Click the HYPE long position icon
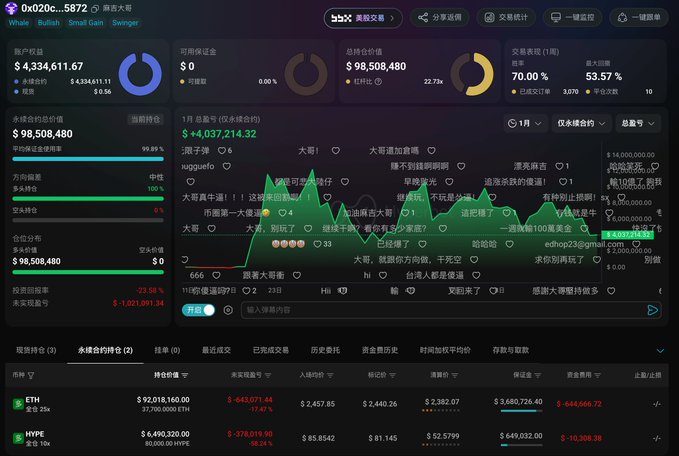679x456 pixels. pyautogui.click(x=18, y=438)
